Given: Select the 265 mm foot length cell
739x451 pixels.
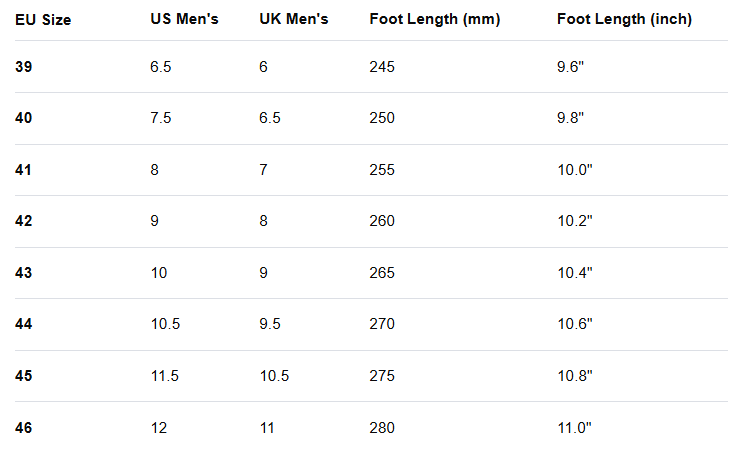Looking at the screenshot, I should pyautogui.click(x=382, y=273).
